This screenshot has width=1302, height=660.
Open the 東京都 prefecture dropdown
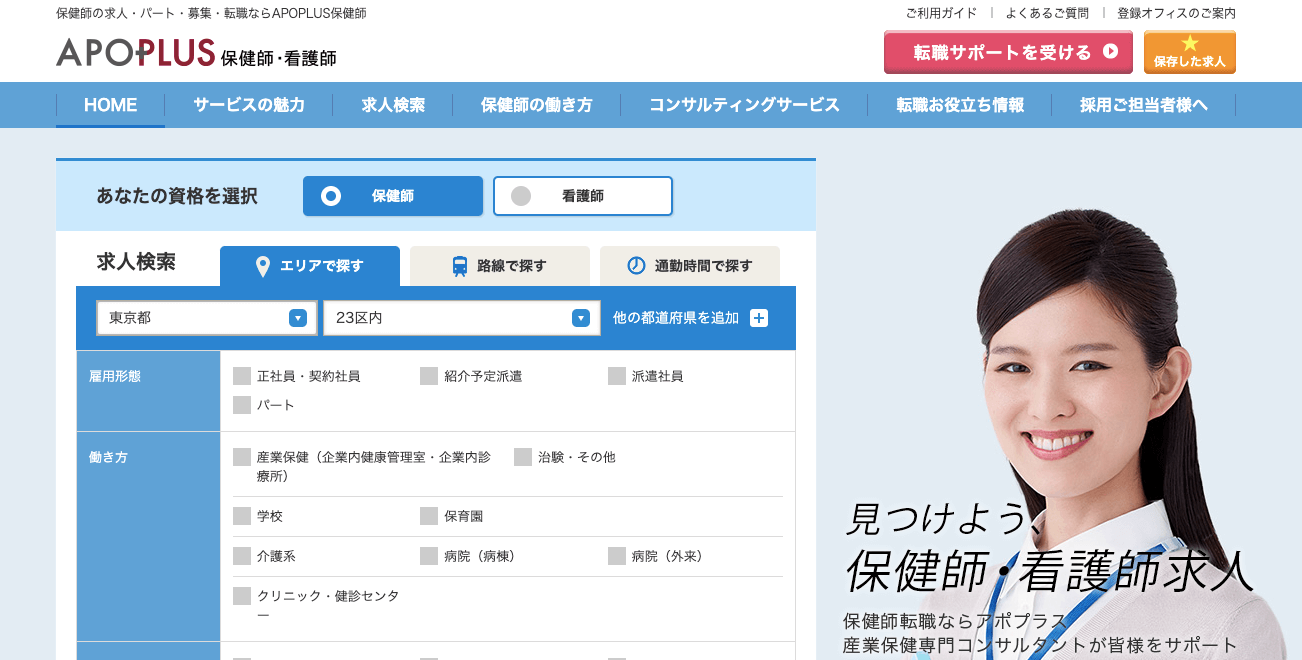click(x=207, y=318)
